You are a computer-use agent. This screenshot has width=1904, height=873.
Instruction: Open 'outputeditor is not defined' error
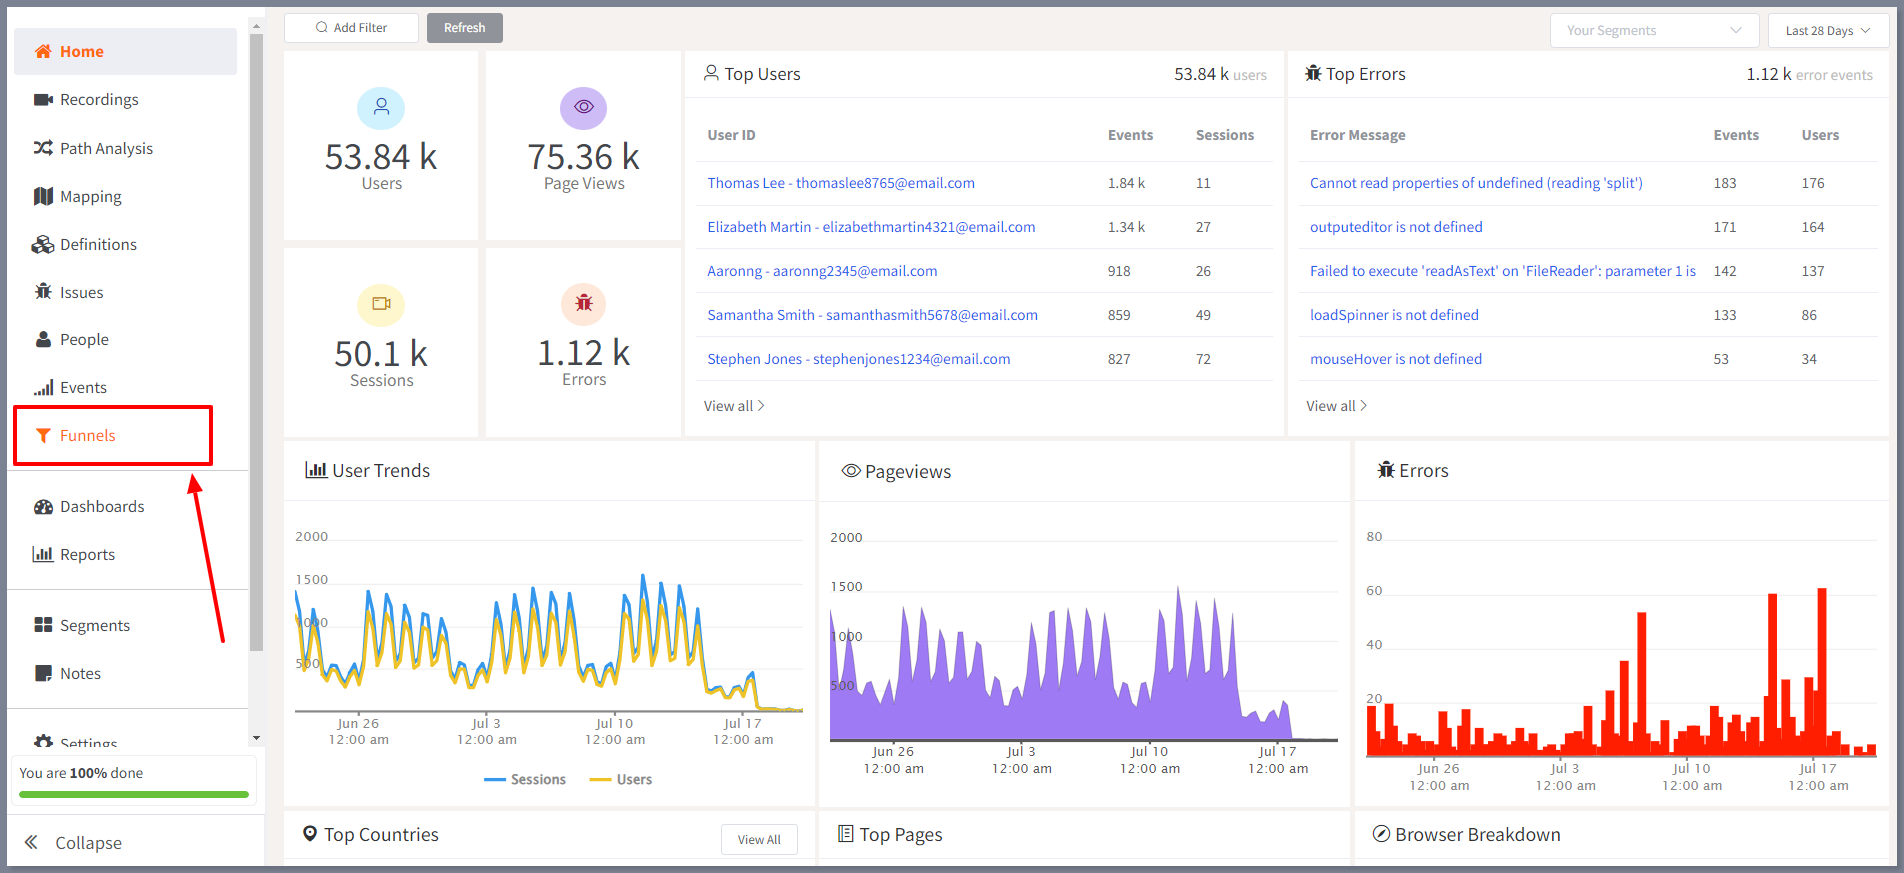1396,227
